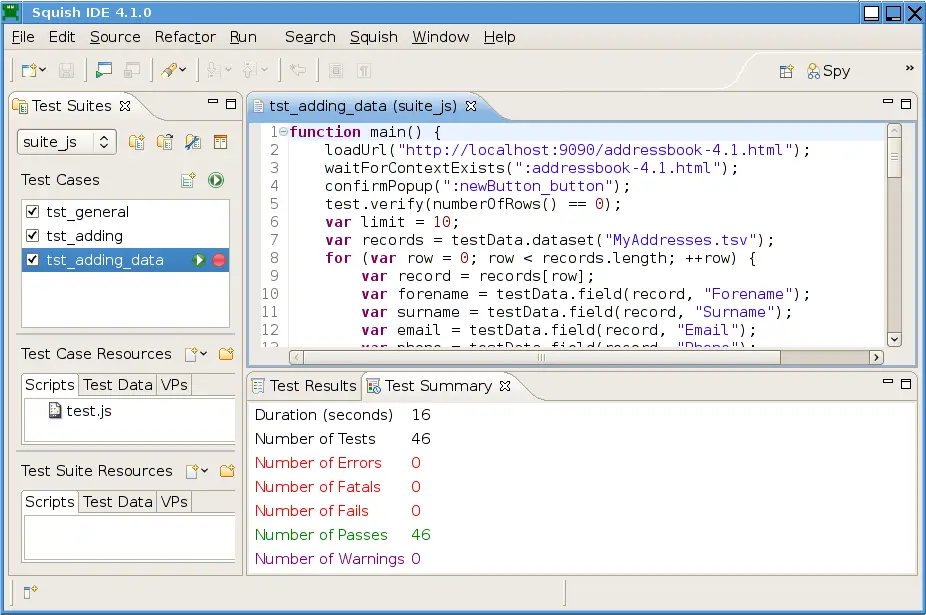Click the previous annotation toolbar icon
The image size is (926, 615).
point(250,71)
